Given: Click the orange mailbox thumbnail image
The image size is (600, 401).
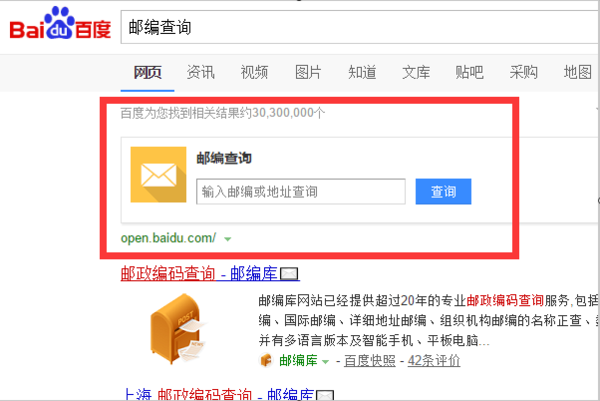Looking at the screenshot, I should tap(178, 328).
